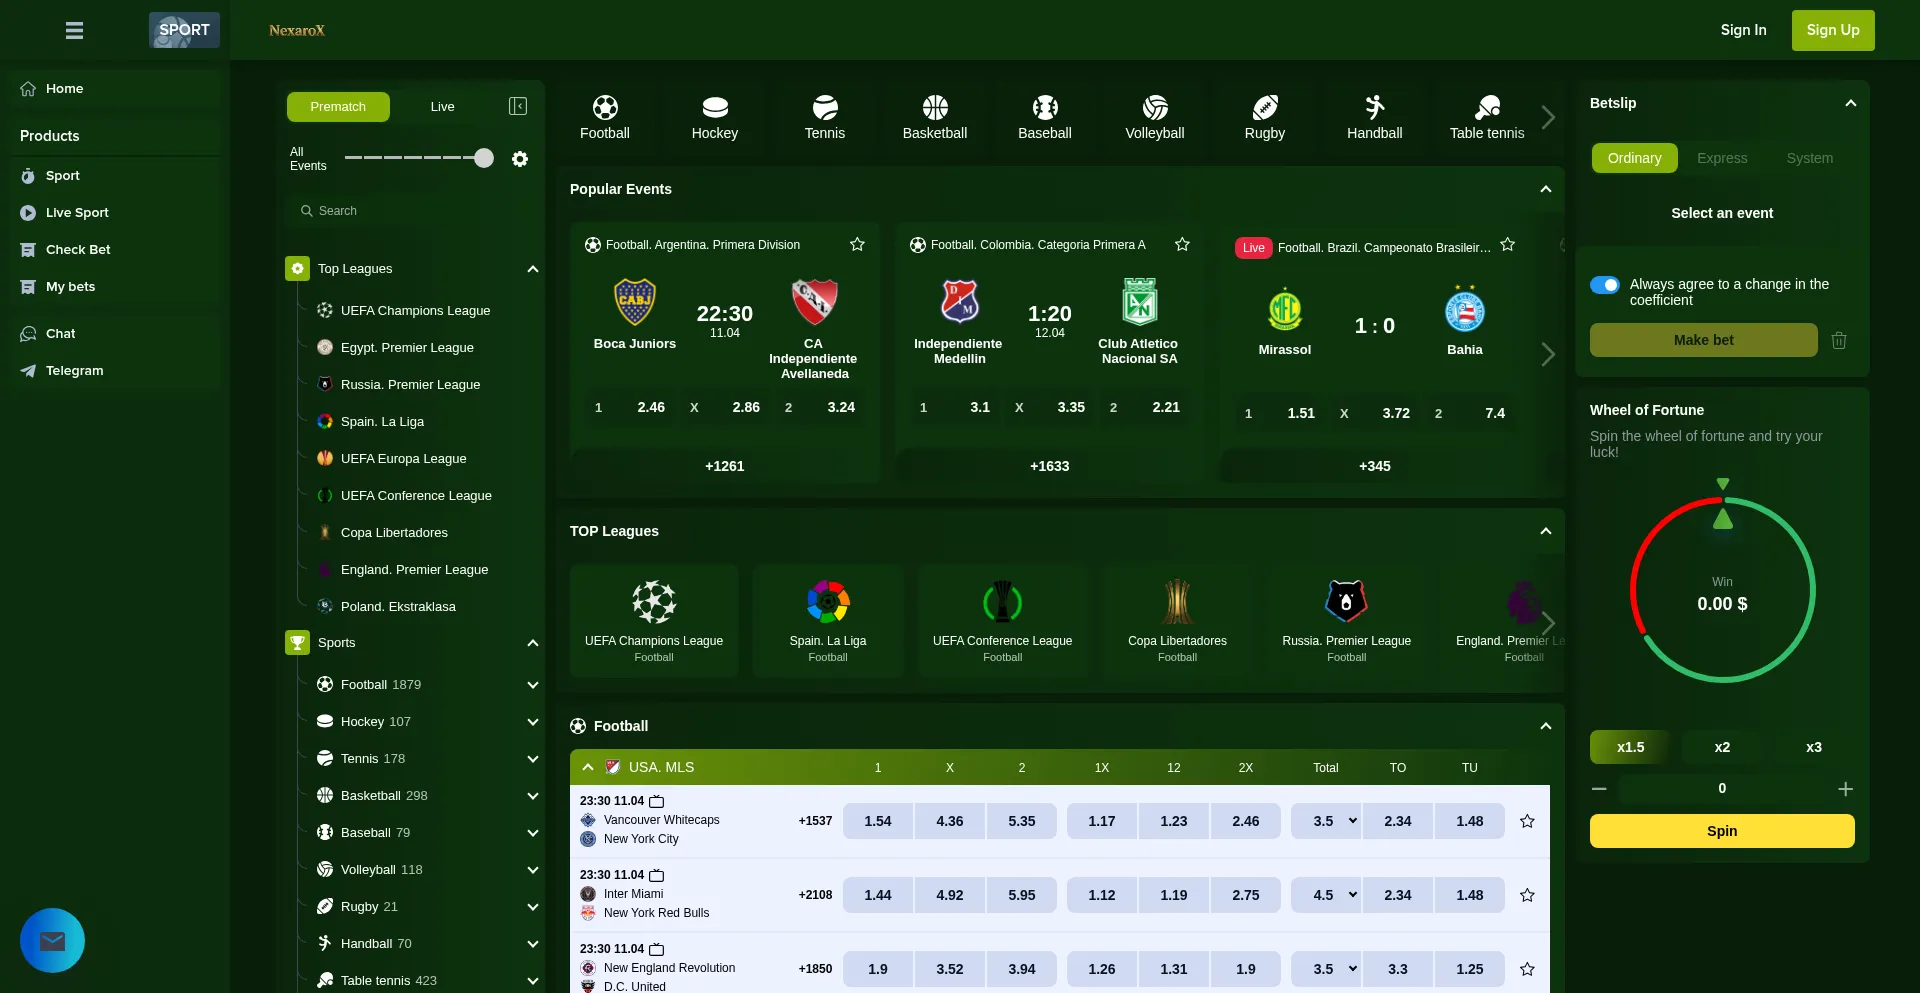Favorite the New England Revolution match

1527,969
